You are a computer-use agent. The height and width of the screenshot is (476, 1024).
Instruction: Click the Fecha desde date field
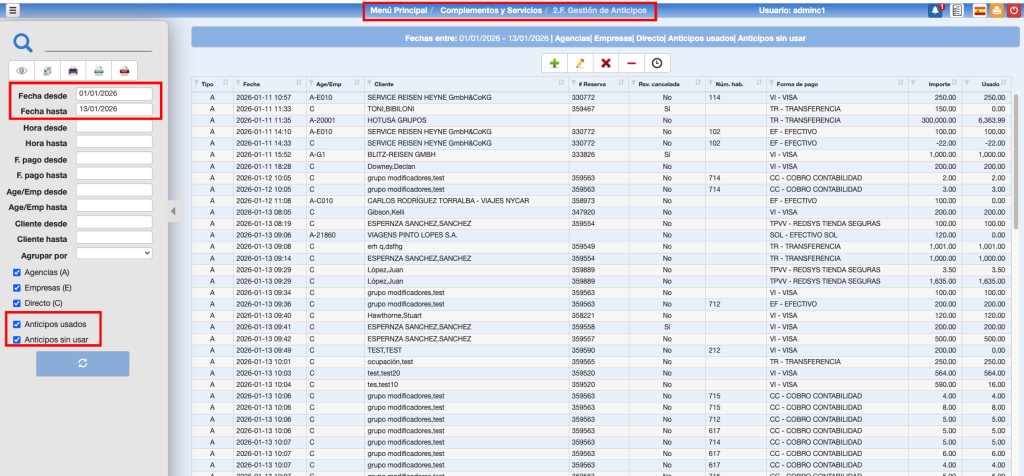(114, 93)
